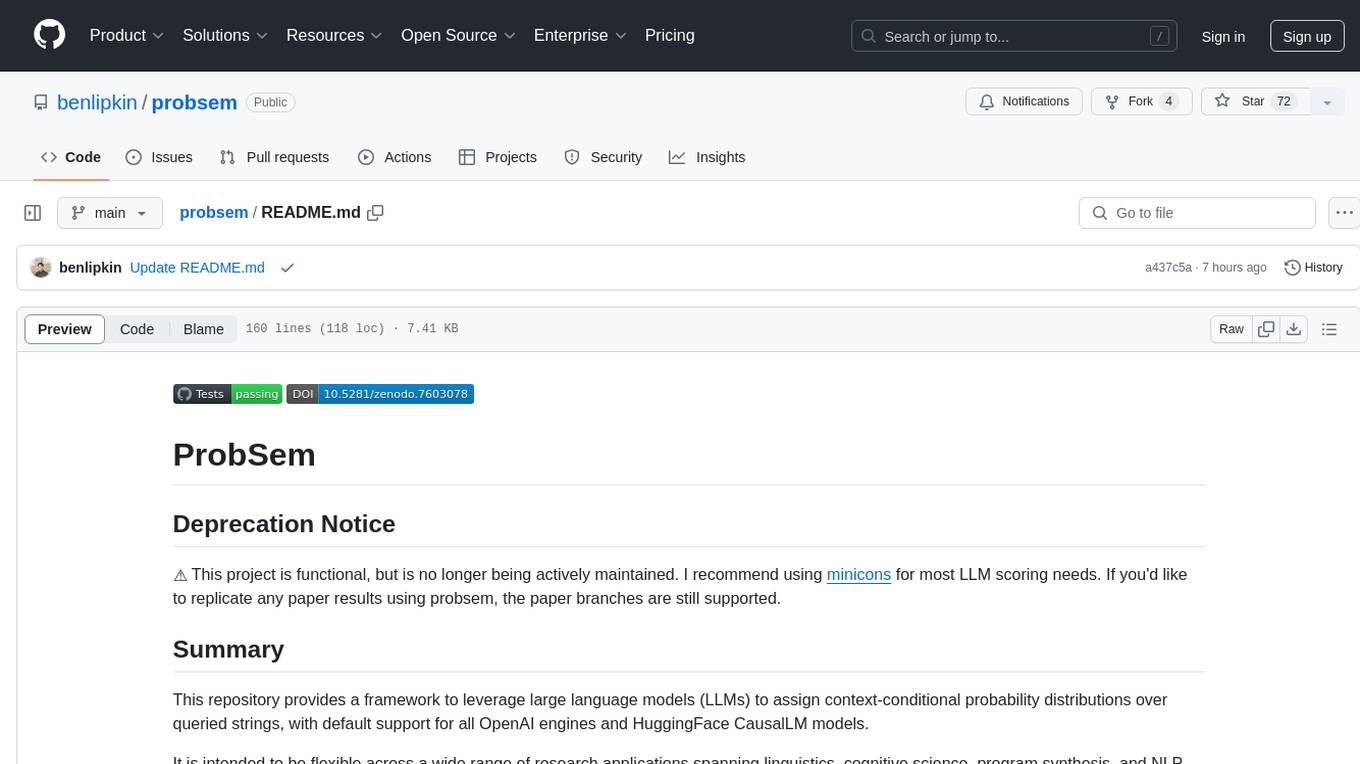Copy the README.md file path

click(376, 213)
